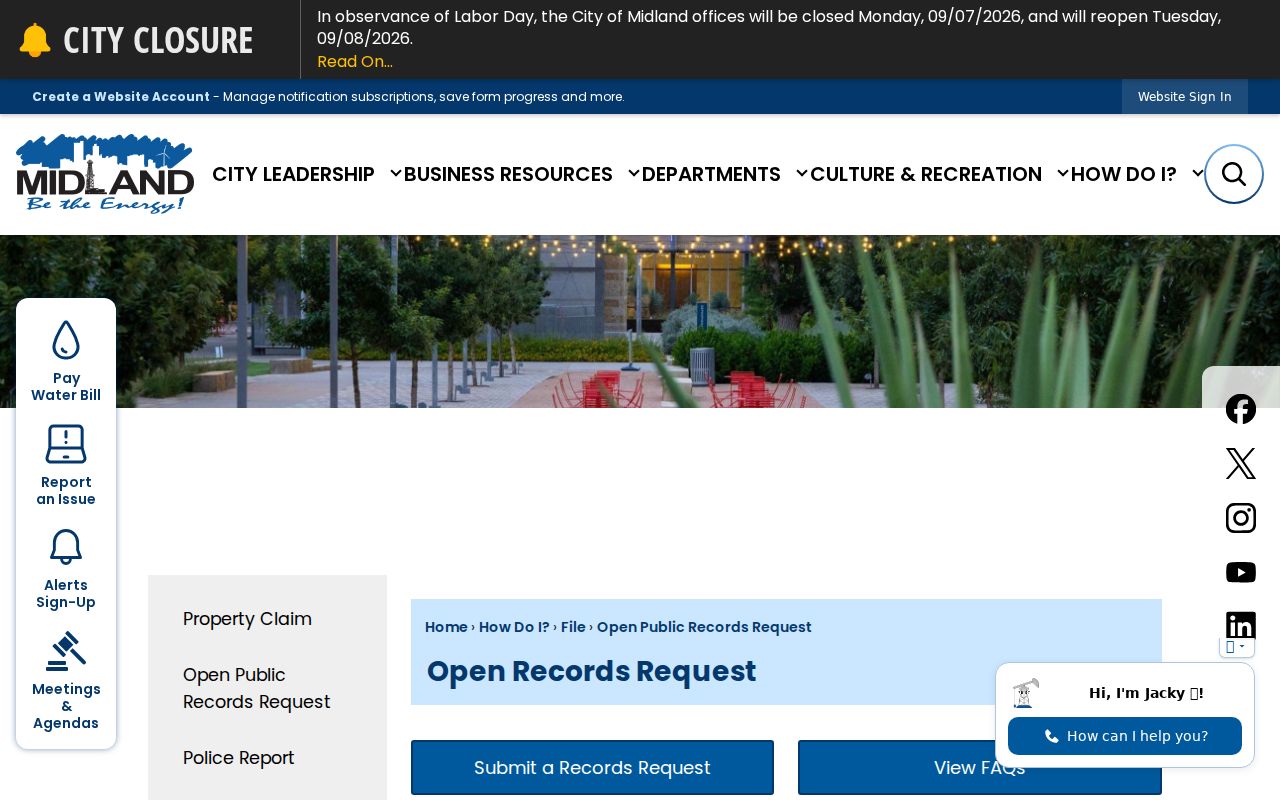Expand the Culture & Recreation menu chevron

tap(1062, 174)
